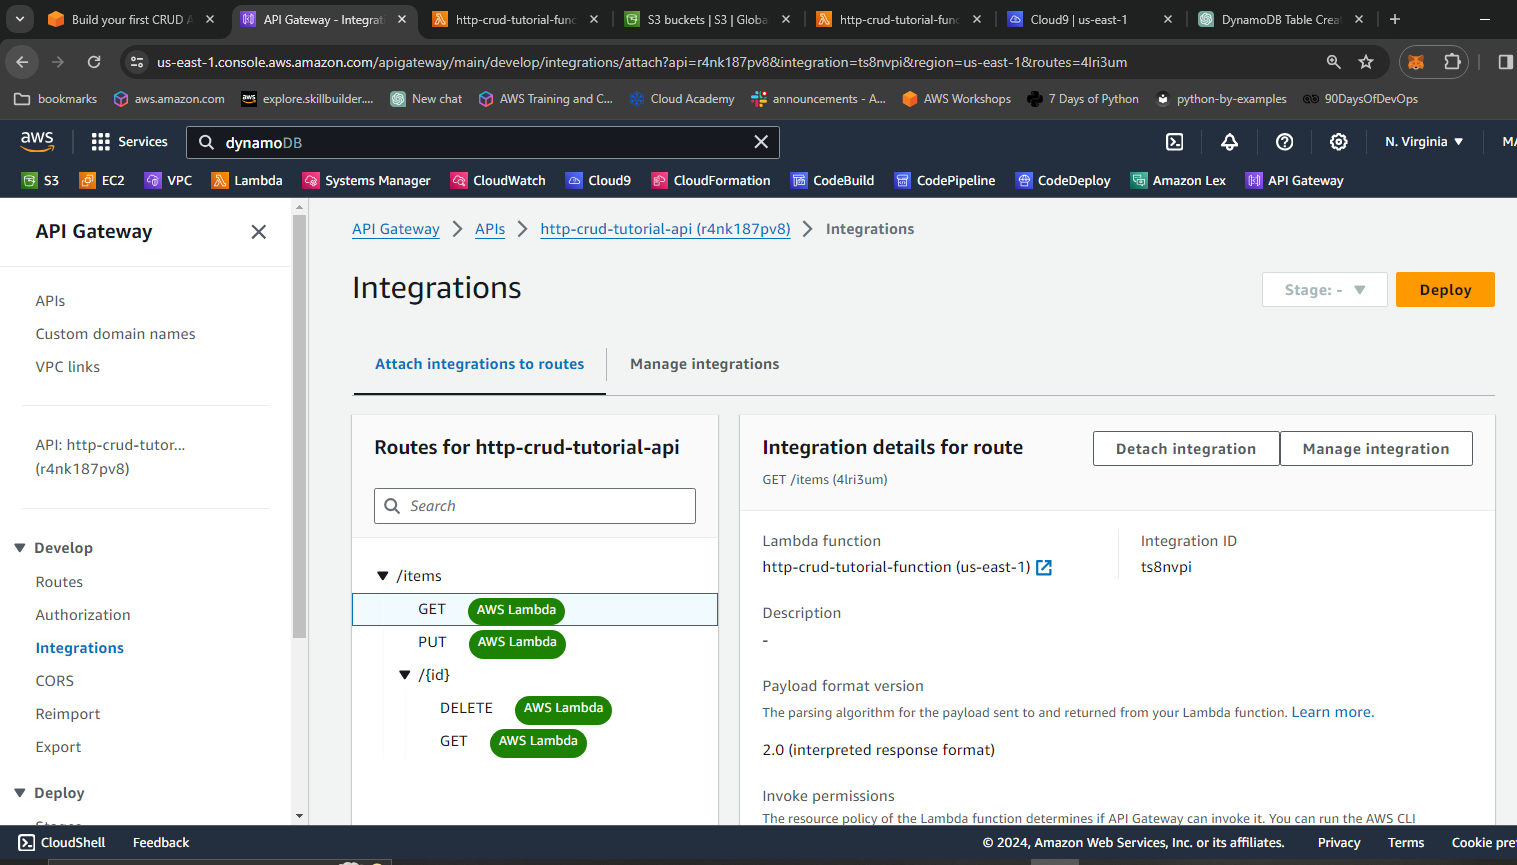Open the Services grid menu
Image resolution: width=1517 pixels, height=865 pixels.
(129, 142)
